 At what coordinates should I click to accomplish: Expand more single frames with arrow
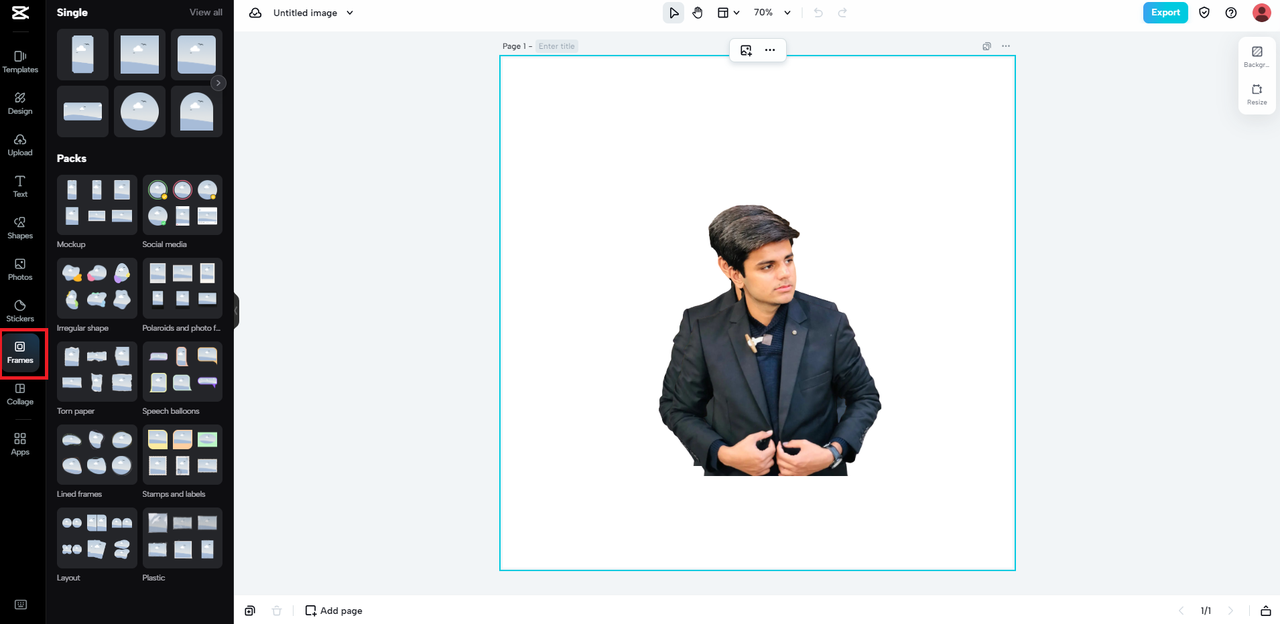(x=218, y=83)
